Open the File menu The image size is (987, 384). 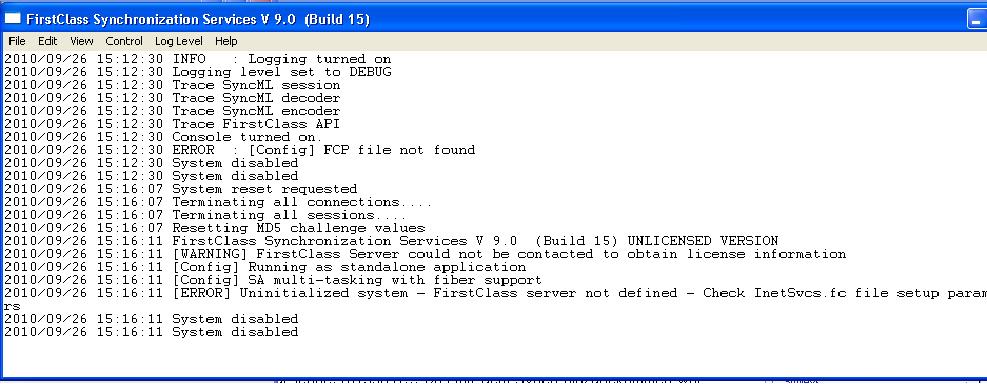pos(17,42)
